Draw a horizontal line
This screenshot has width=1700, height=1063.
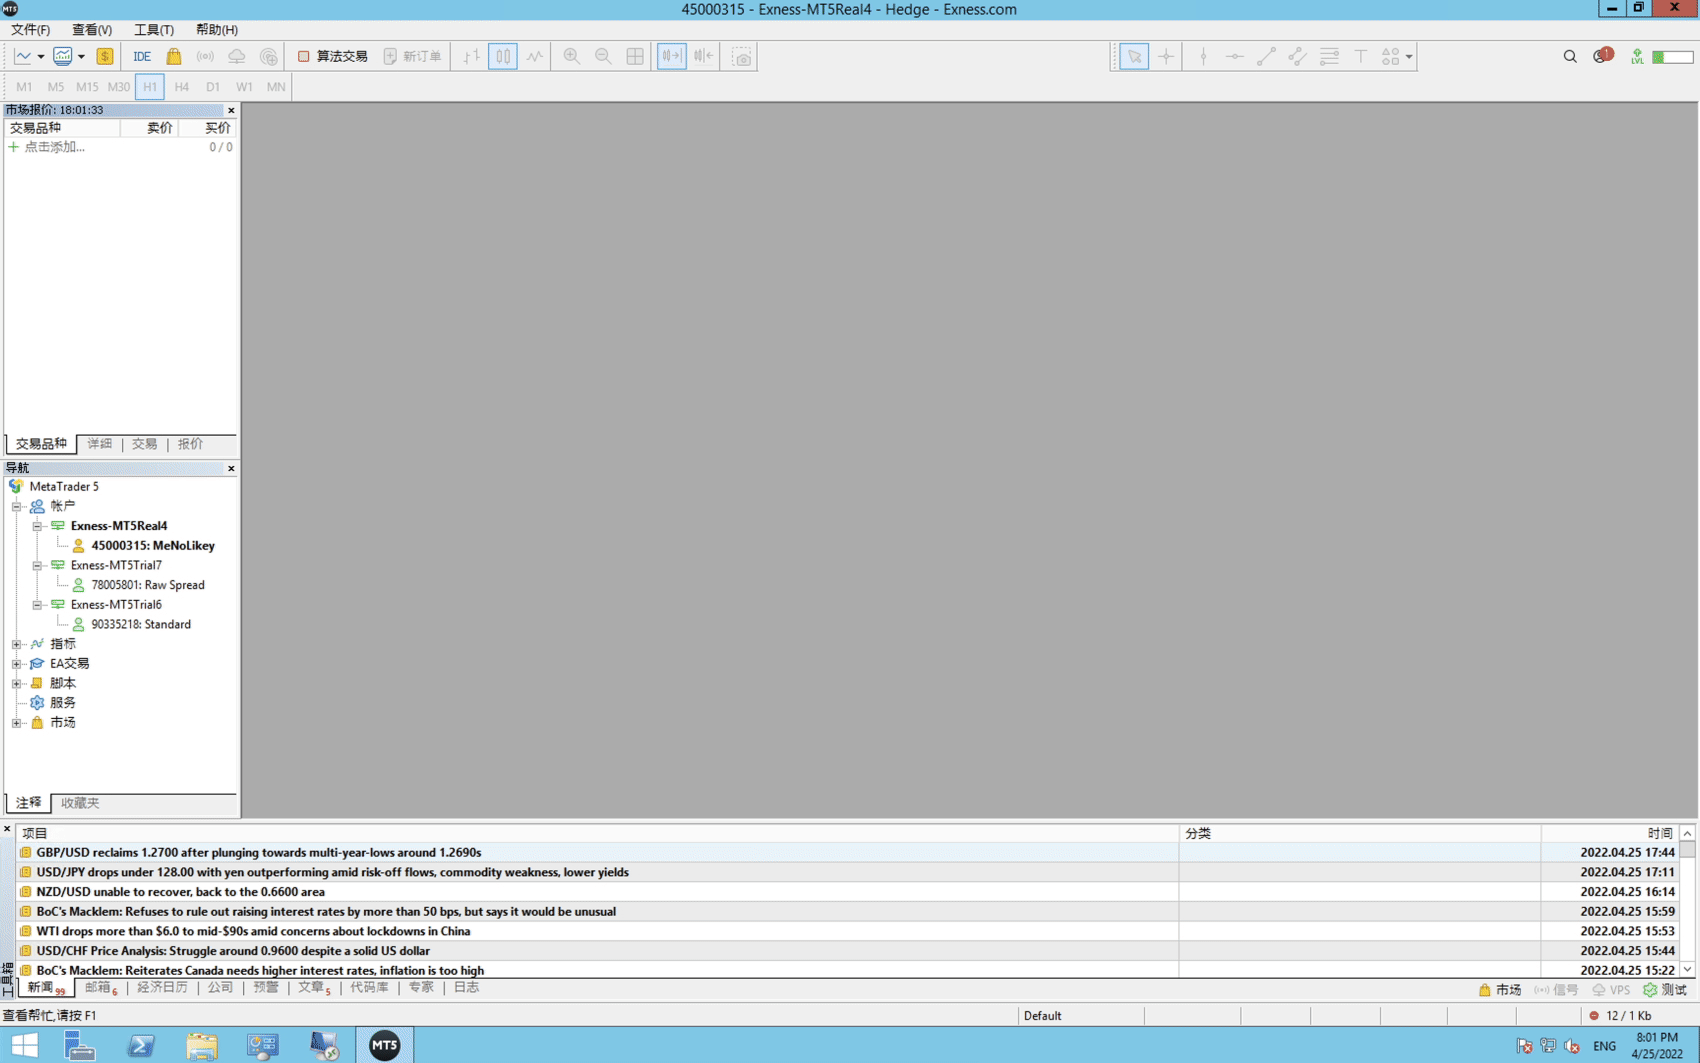point(1235,57)
